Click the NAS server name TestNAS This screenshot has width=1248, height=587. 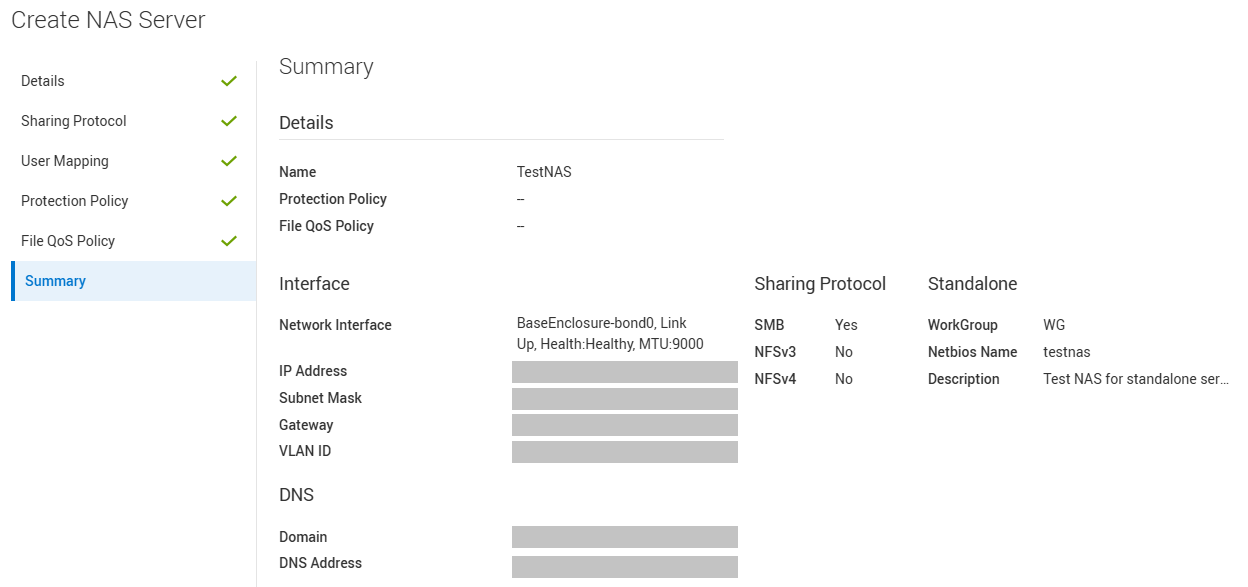544,172
